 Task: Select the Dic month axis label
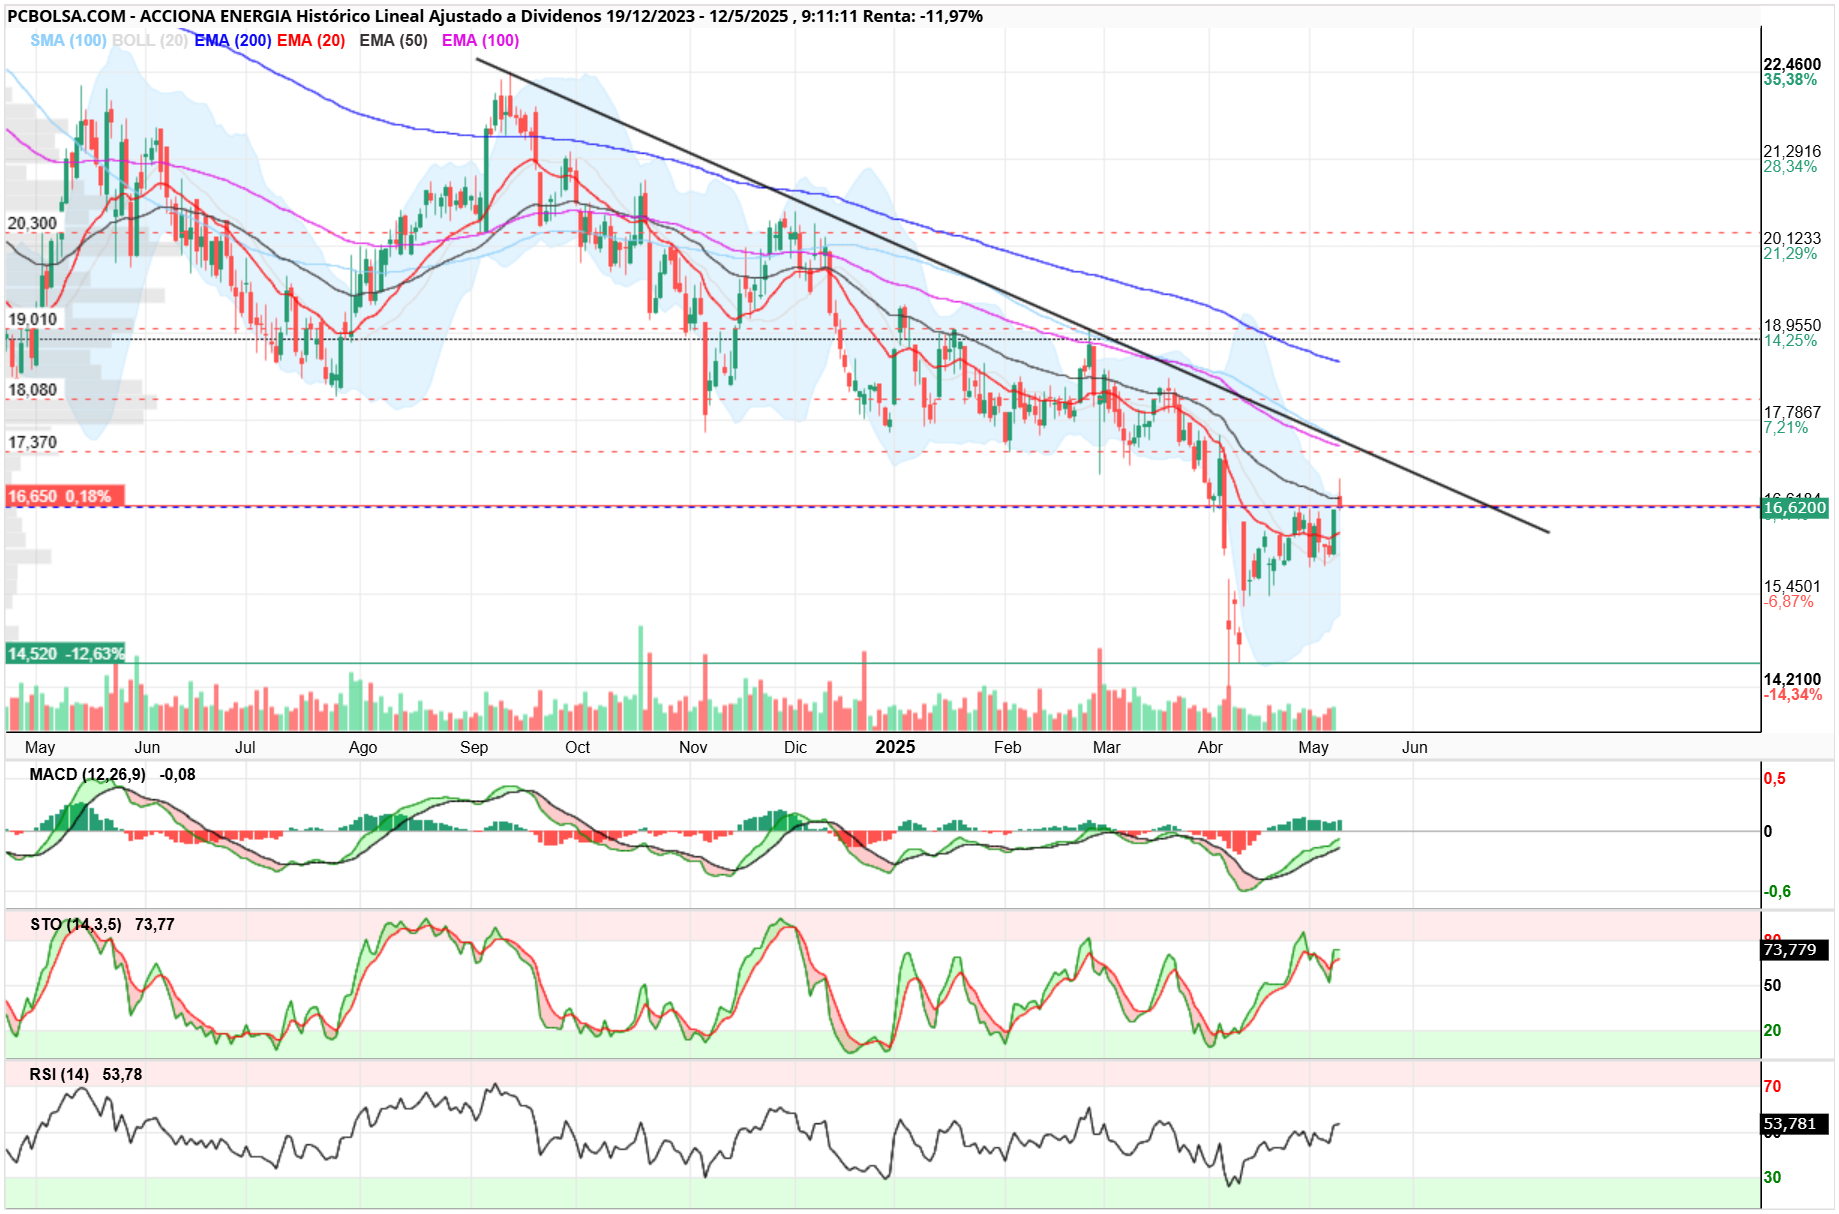tap(795, 747)
